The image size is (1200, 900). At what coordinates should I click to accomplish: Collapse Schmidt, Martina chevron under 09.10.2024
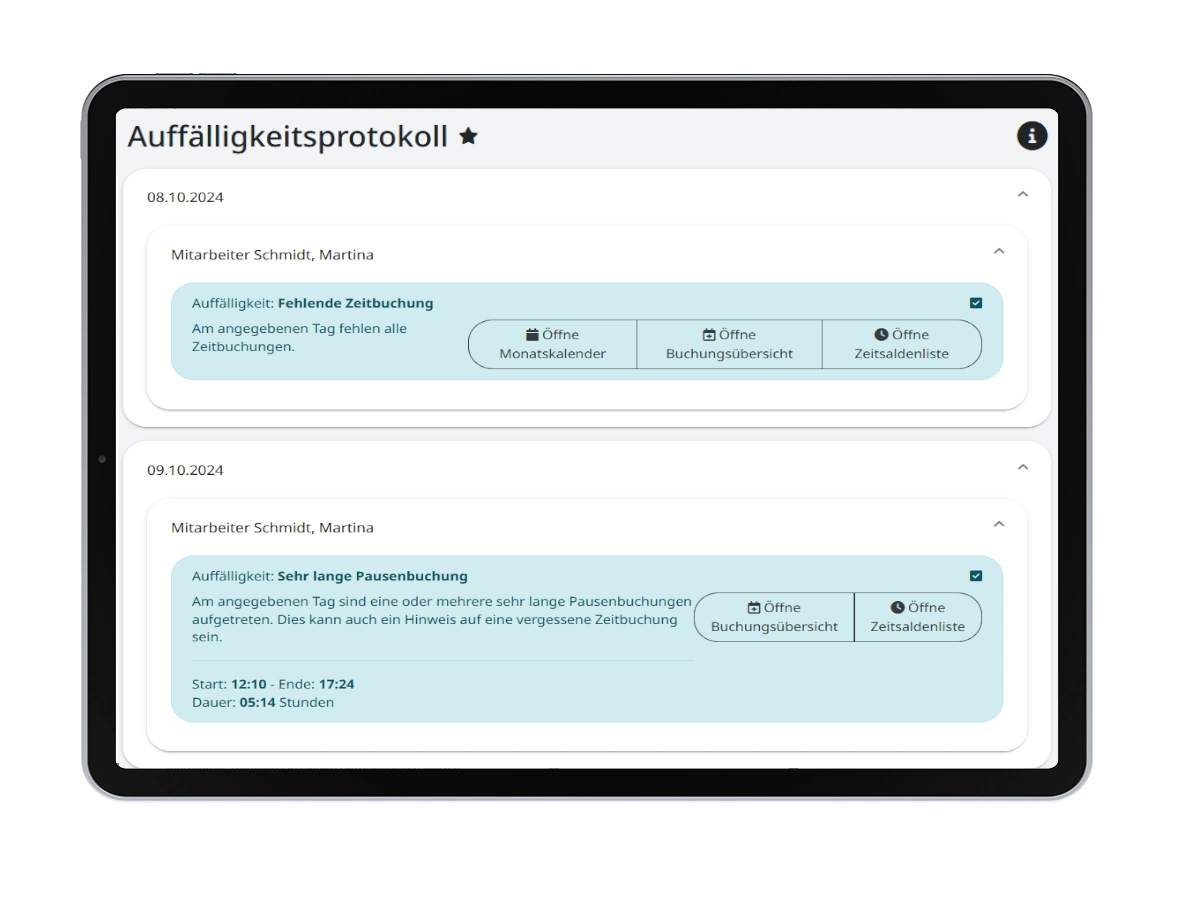coord(998,524)
